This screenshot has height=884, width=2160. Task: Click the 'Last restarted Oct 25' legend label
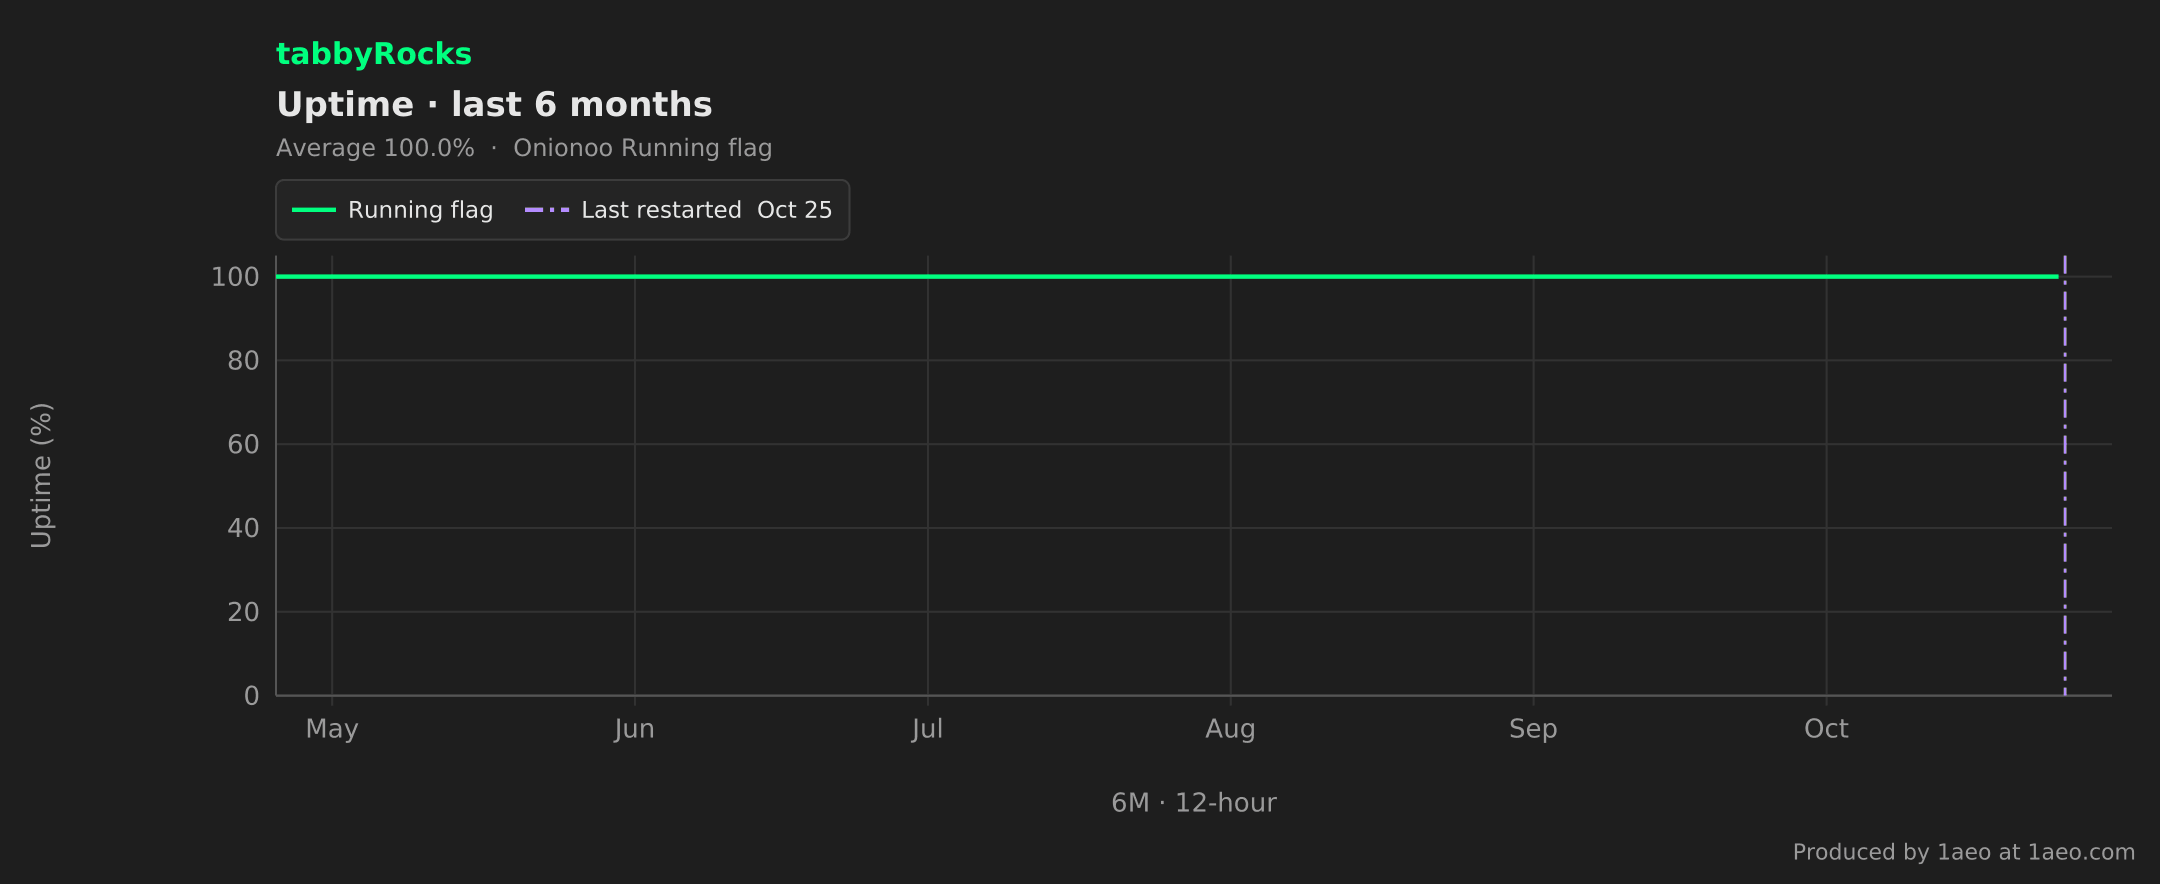click(x=706, y=210)
